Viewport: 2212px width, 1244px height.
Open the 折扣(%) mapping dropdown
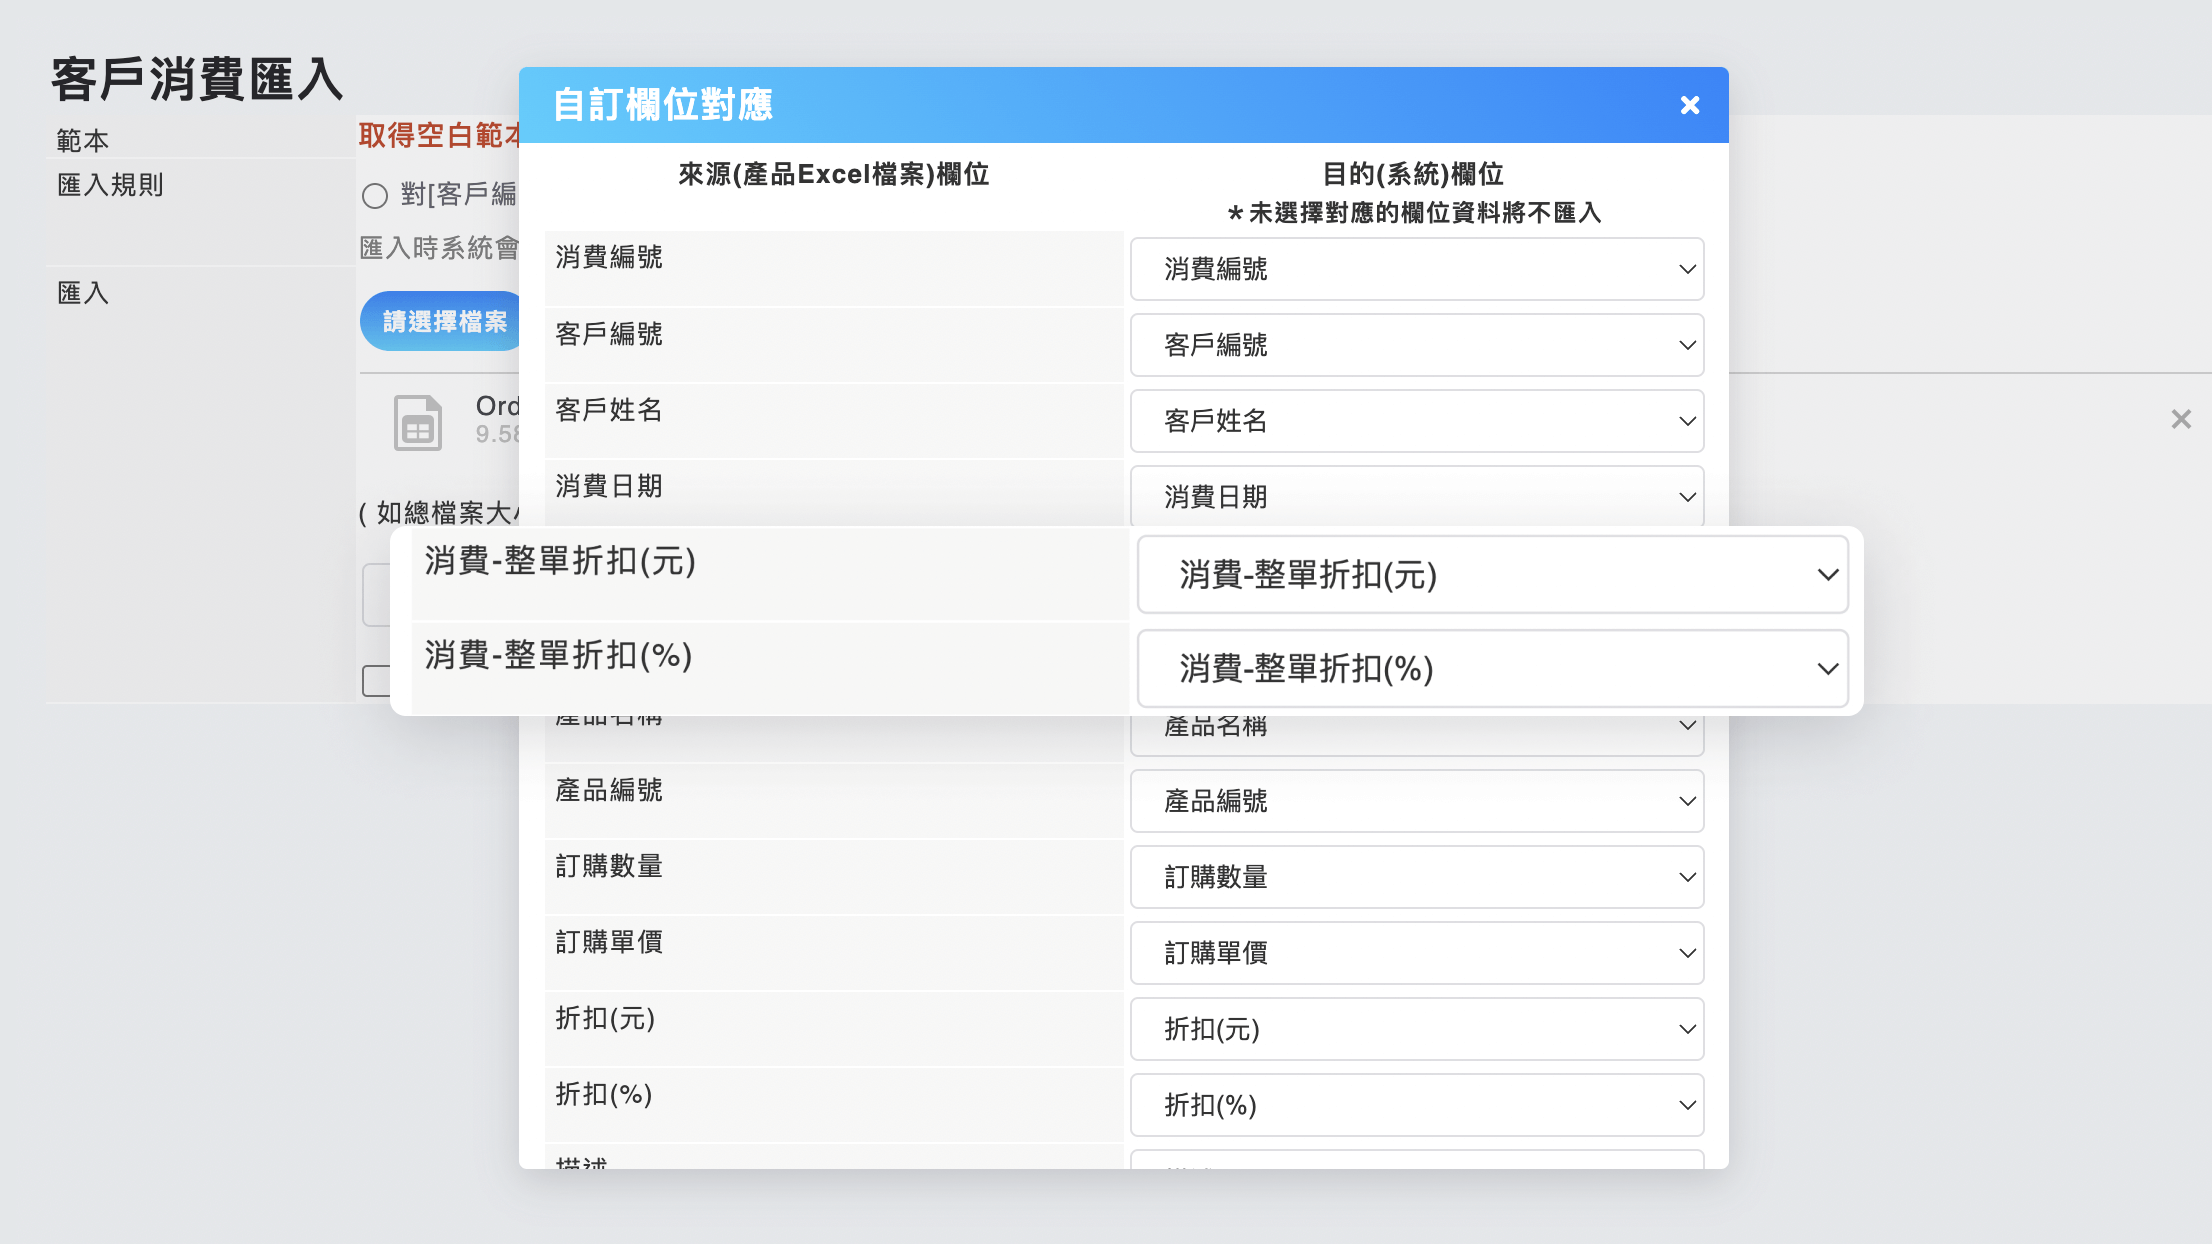[1416, 1105]
